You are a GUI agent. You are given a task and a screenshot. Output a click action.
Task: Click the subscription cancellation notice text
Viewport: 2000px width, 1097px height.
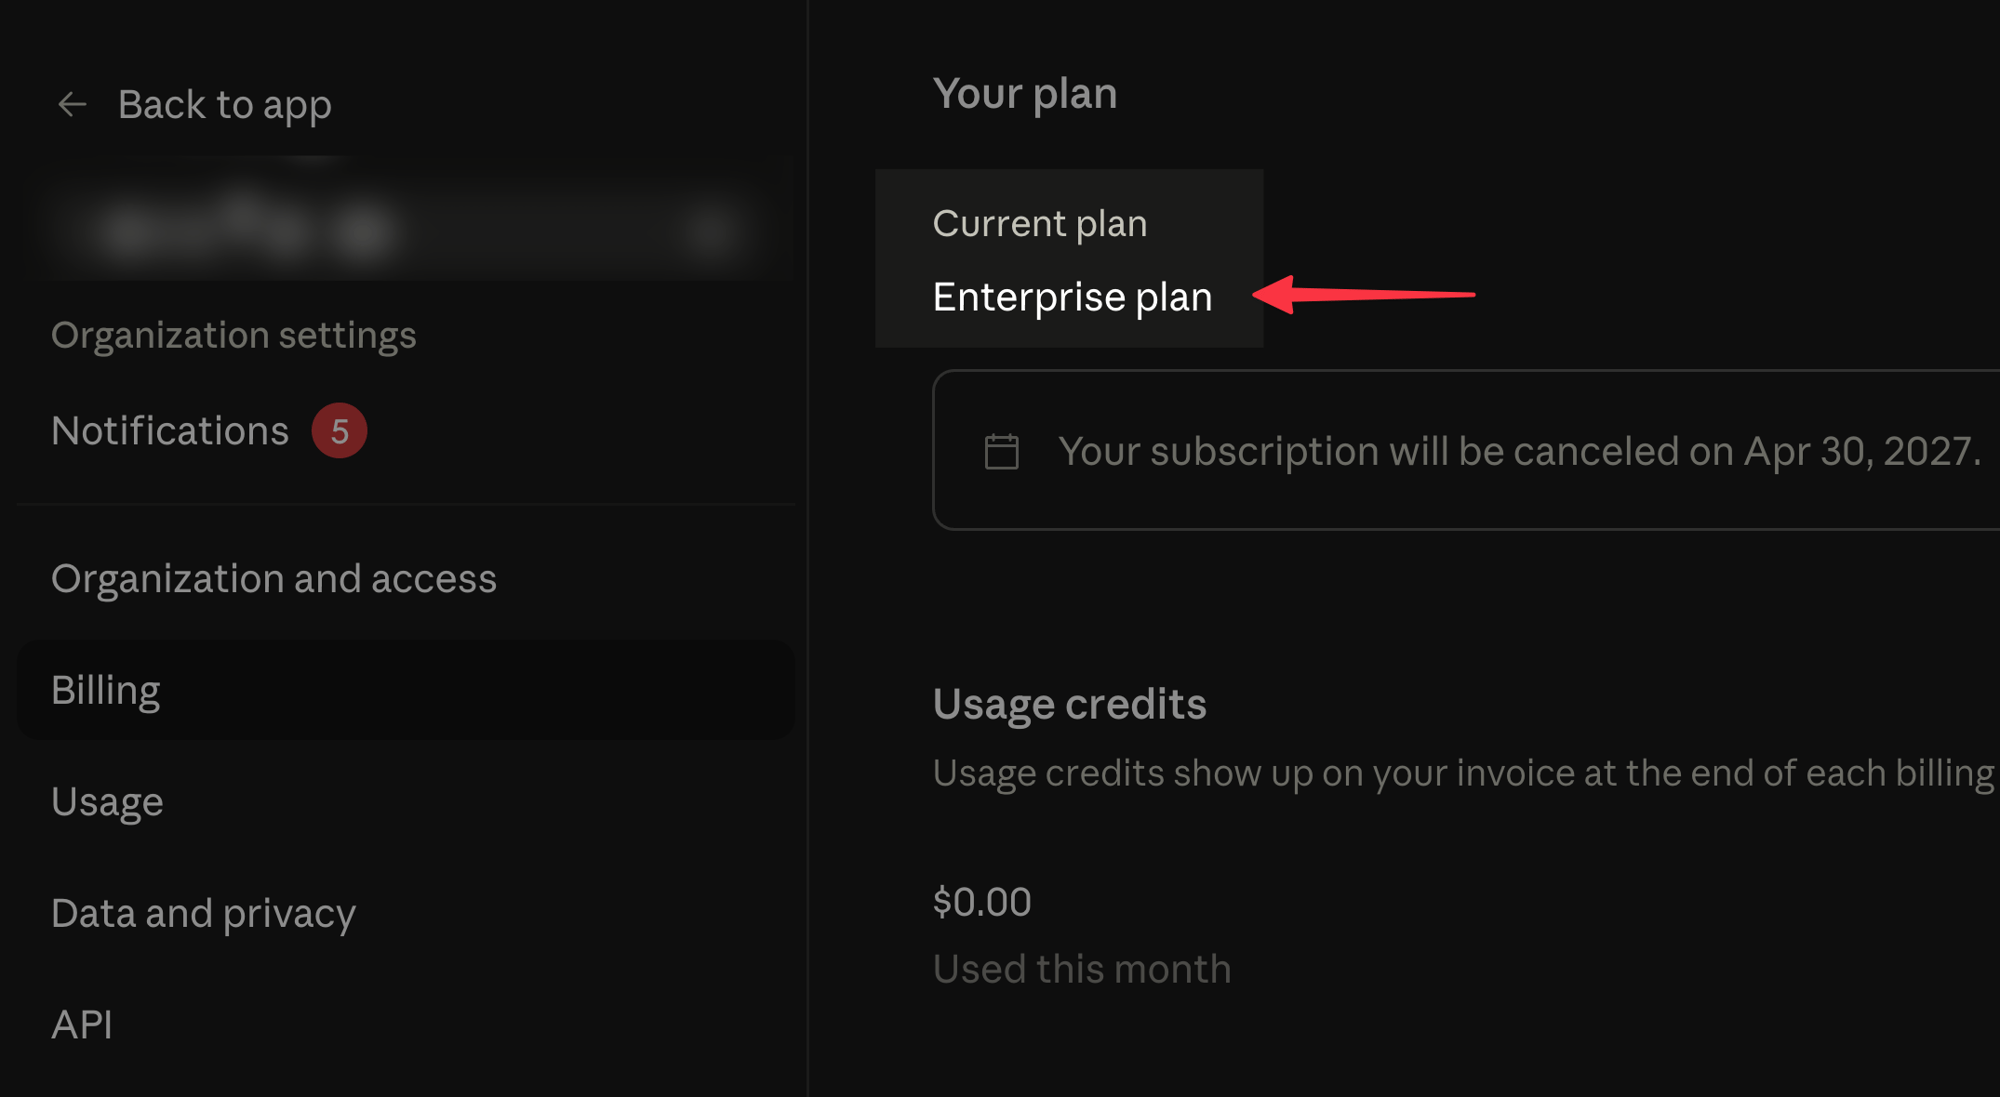point(1520,451)
